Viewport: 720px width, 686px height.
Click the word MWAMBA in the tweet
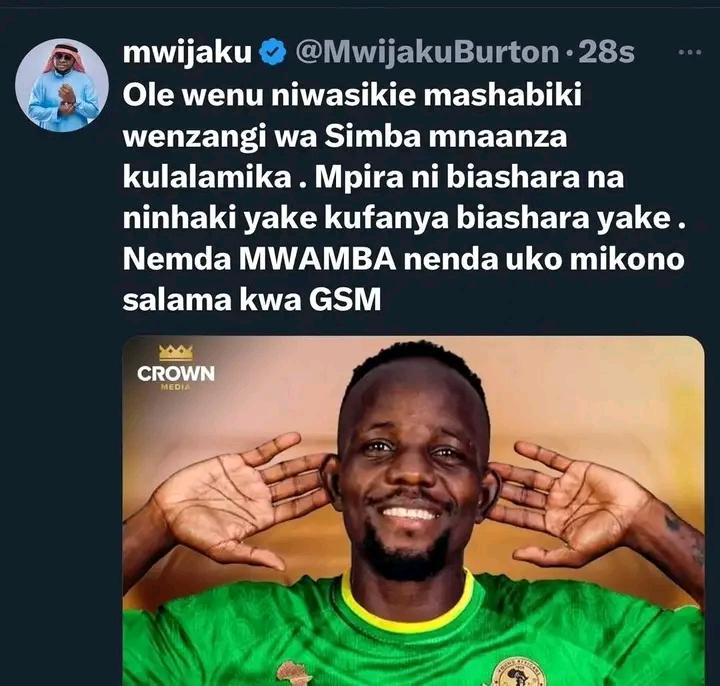coord(317,259)
